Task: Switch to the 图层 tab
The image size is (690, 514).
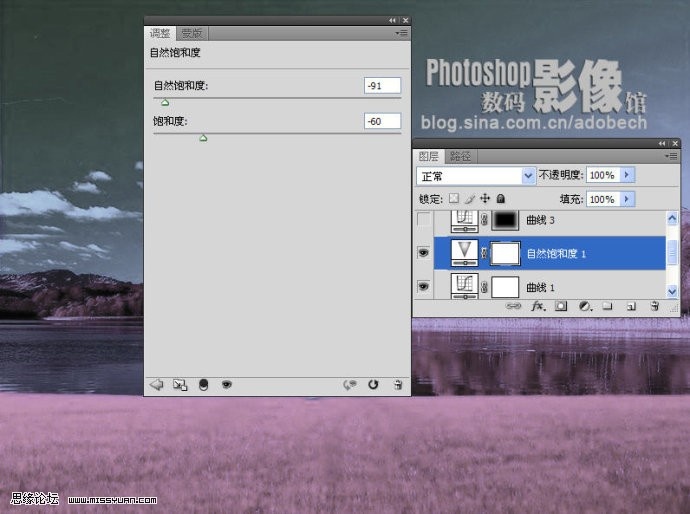Action: (429, 156)
